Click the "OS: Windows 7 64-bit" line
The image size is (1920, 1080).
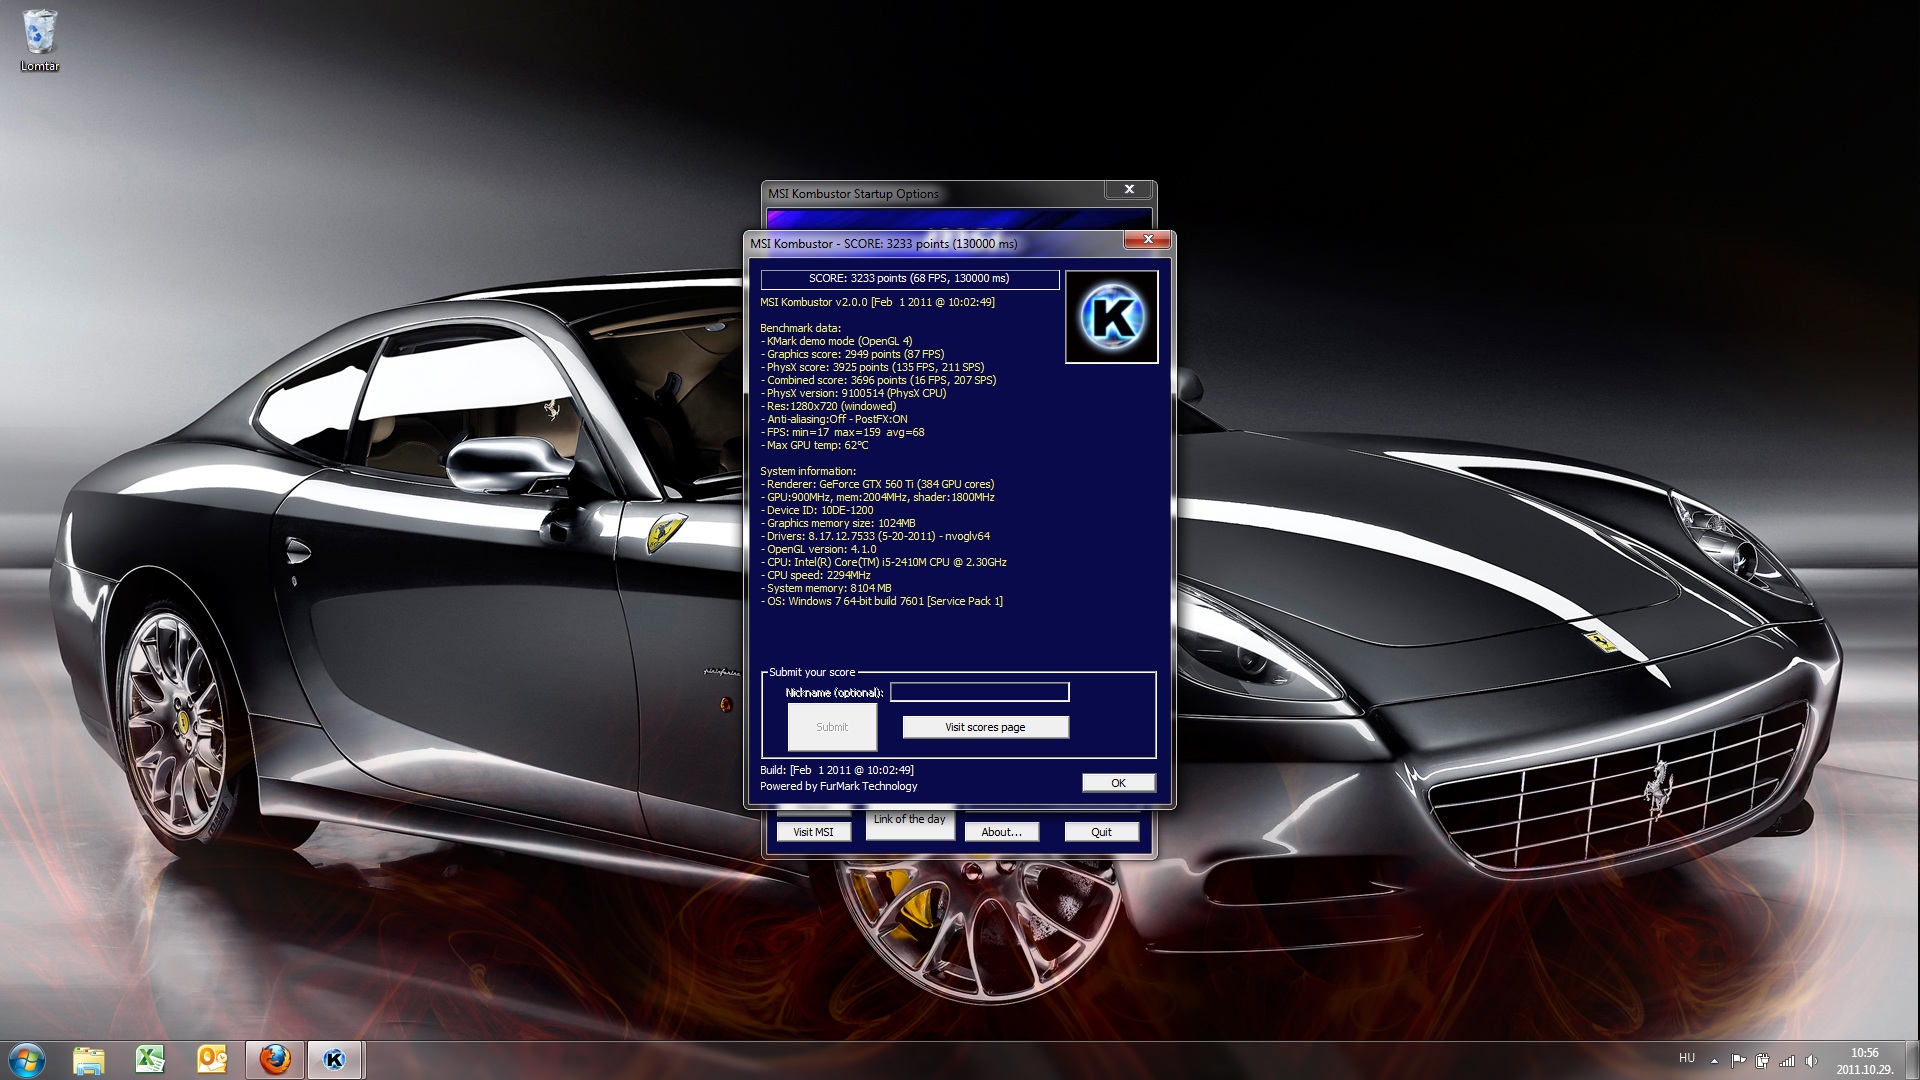[881, 601]
